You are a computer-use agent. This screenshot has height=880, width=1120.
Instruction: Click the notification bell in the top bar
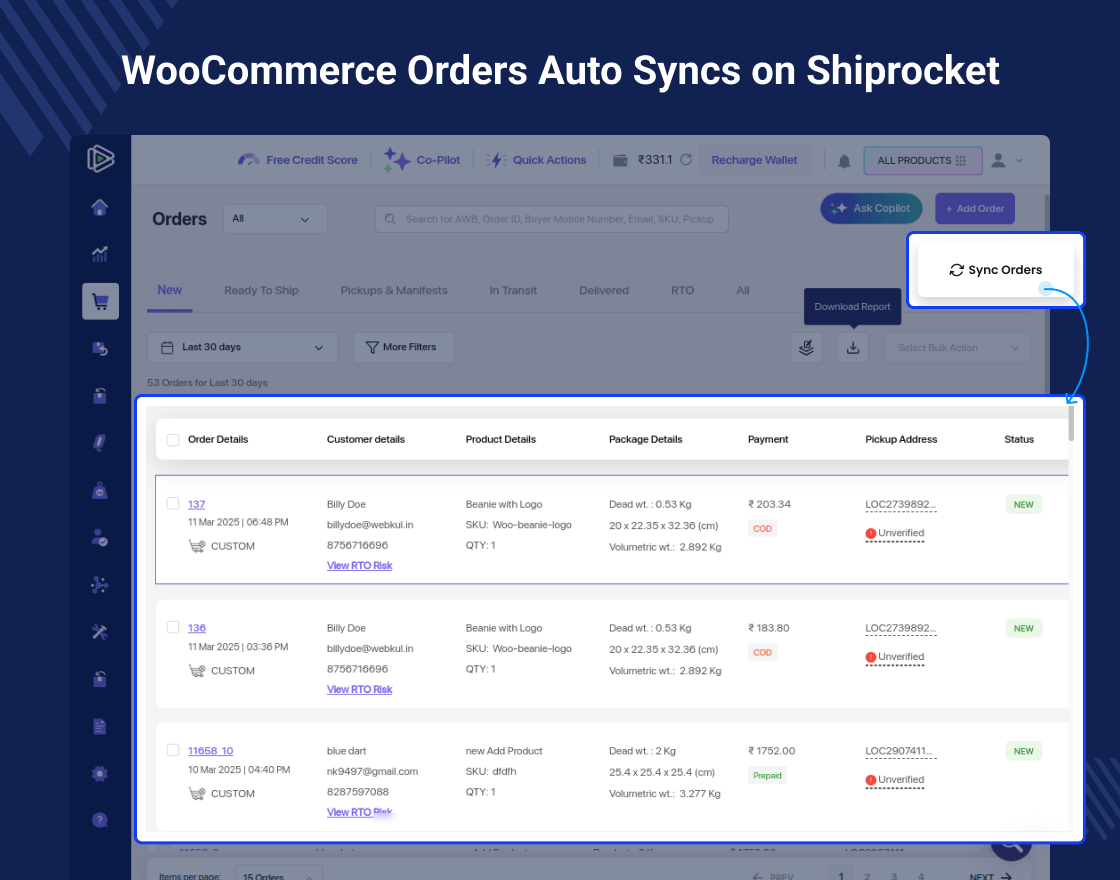(844, 160)
